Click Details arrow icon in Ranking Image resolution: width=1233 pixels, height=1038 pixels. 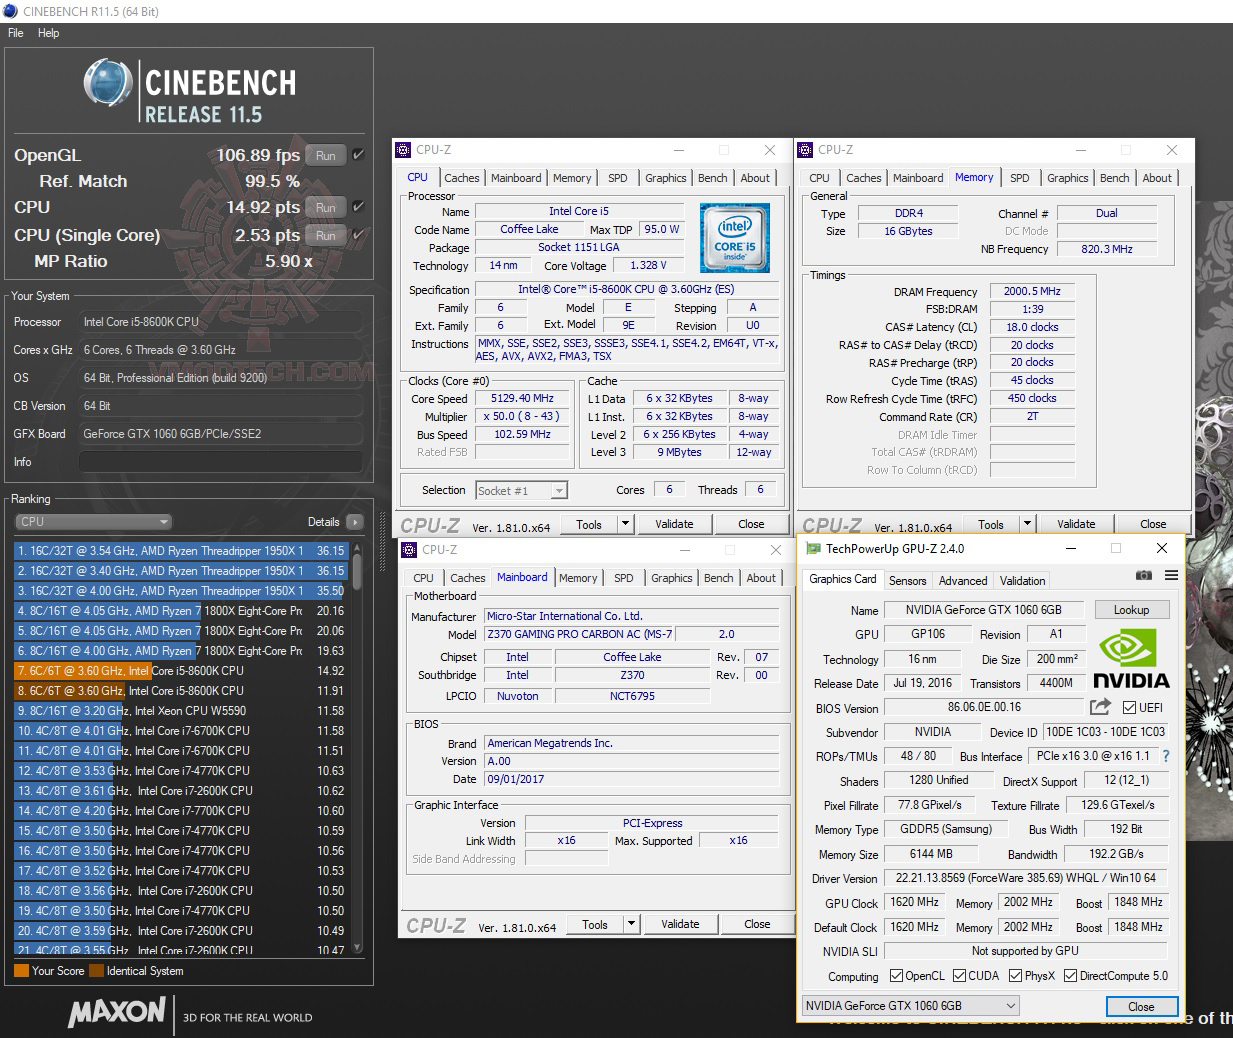coord(355,522)
